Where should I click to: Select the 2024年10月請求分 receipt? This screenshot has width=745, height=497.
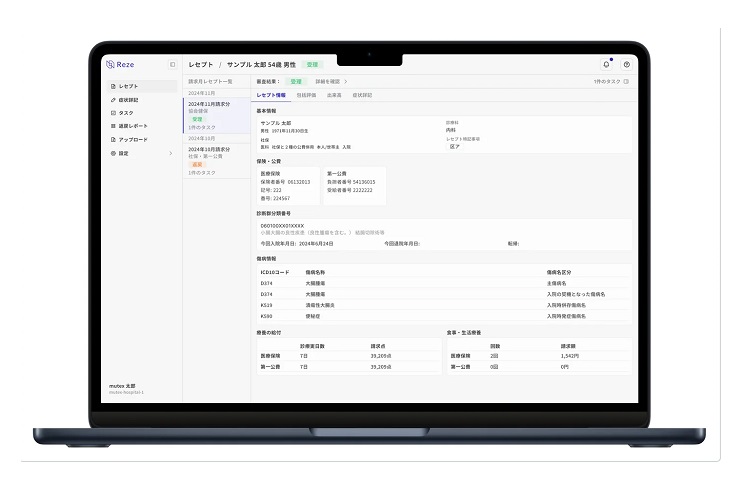(x=209, y=149)
